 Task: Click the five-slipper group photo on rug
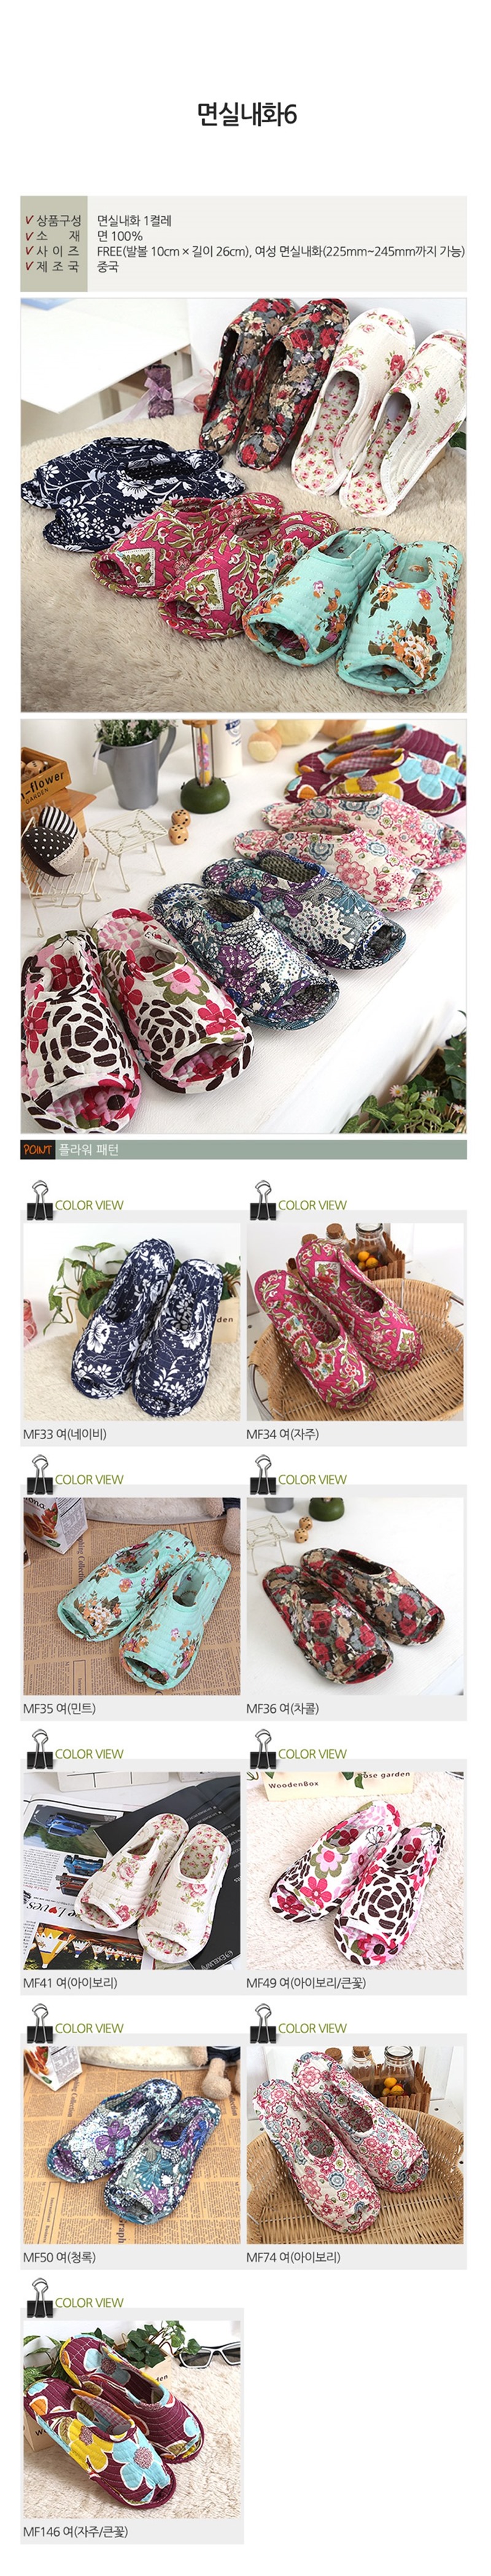(x=243, y=504)
